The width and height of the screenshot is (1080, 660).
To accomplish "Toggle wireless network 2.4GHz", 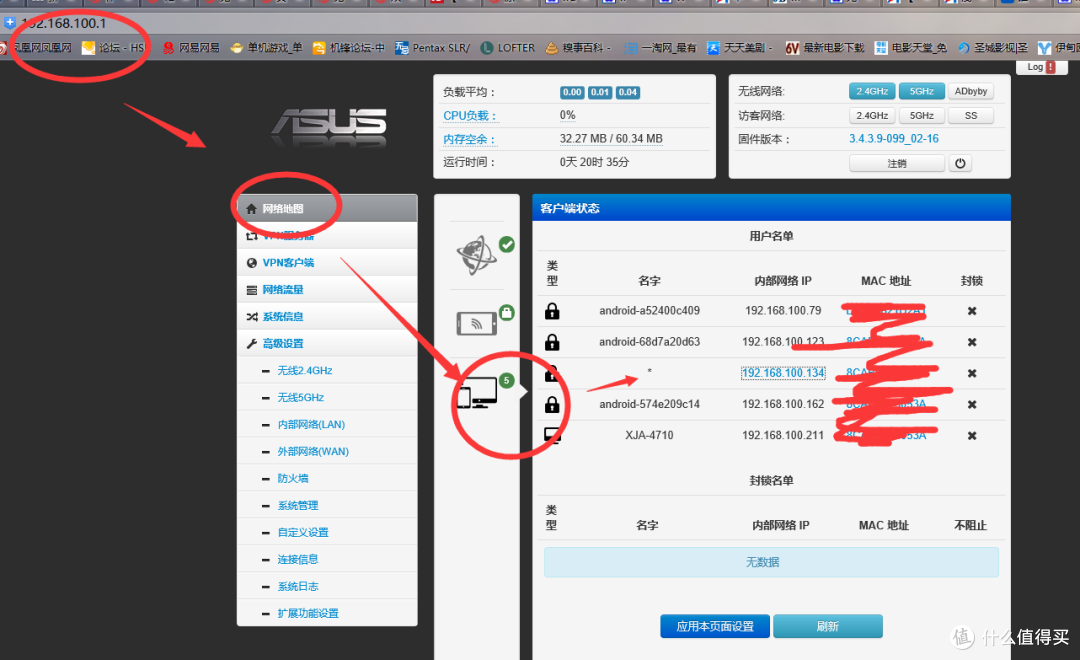I will coord(872,91).
